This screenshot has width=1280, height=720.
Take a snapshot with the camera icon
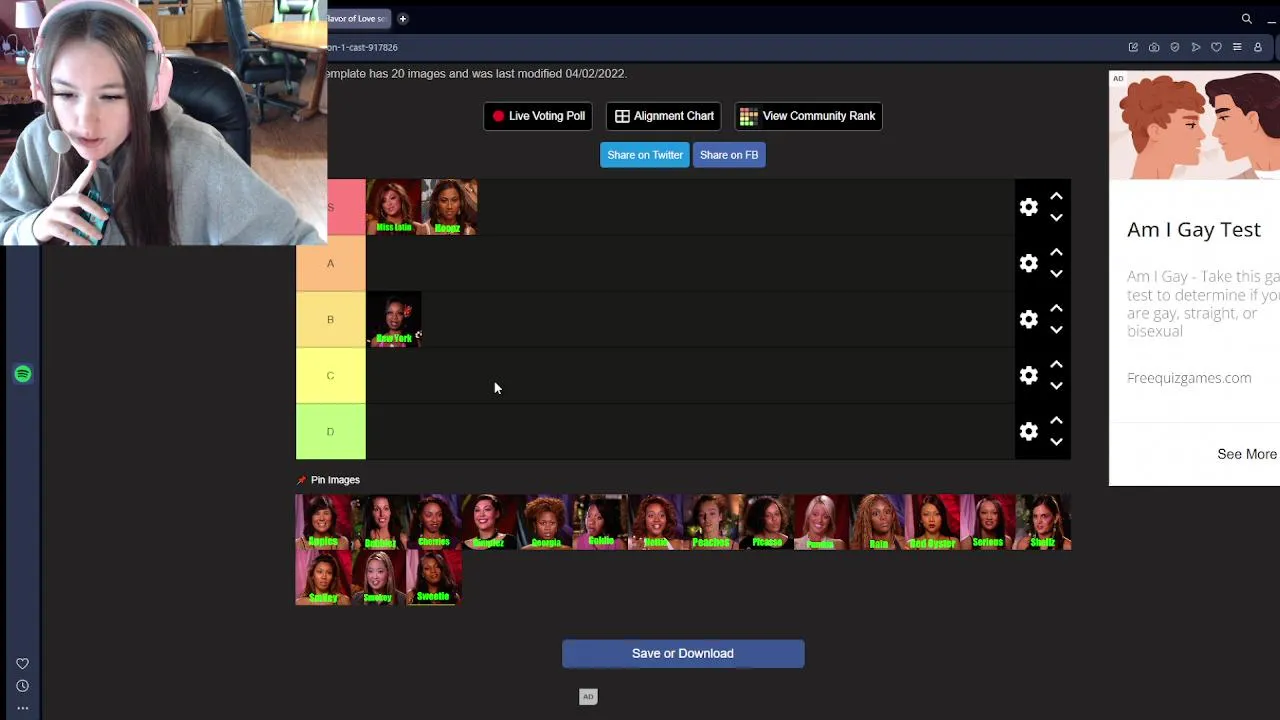(x=1154, y=47)
